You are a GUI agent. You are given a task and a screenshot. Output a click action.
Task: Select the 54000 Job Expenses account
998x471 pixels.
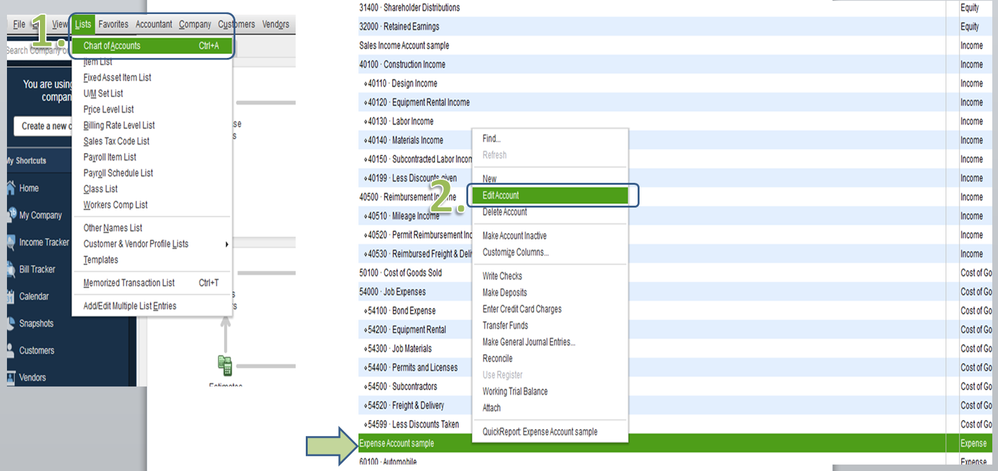tap(674, 292)
